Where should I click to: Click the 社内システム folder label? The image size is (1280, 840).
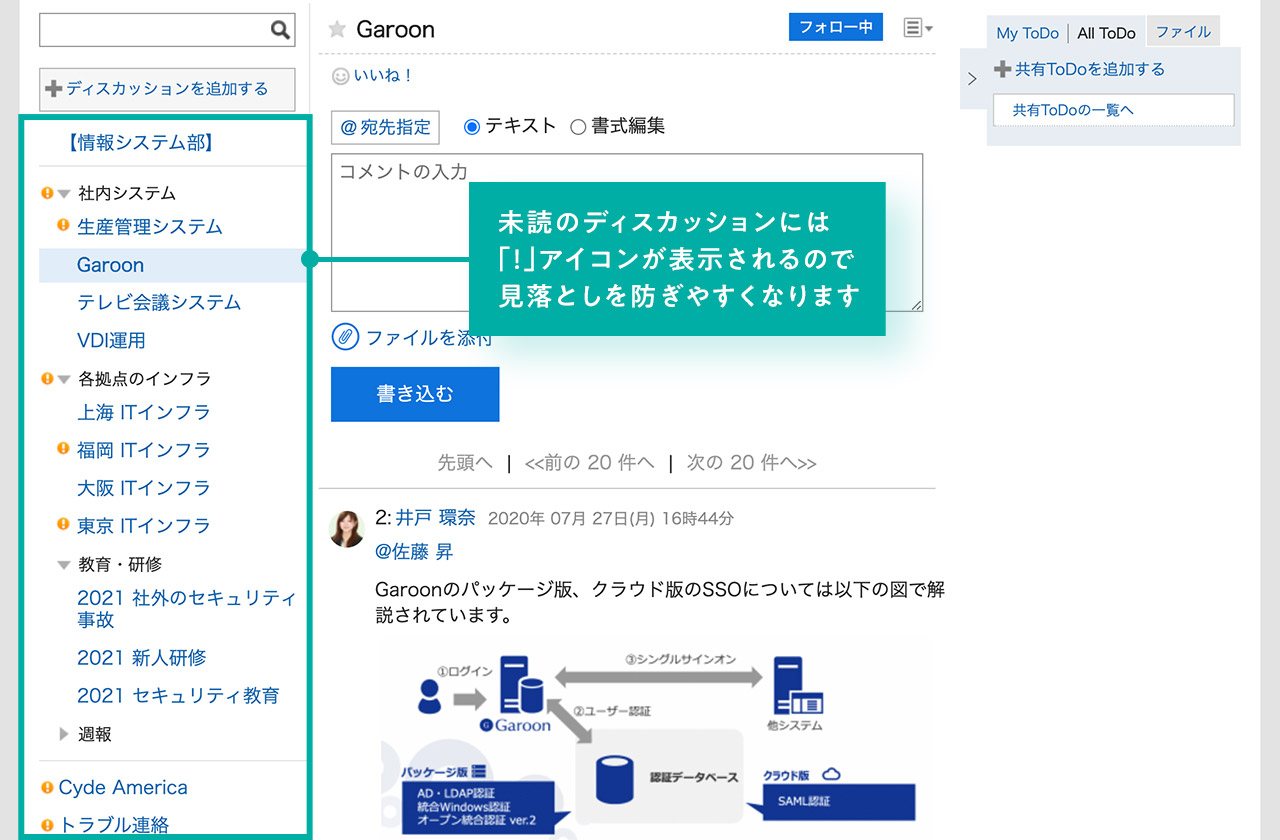coord(127,194)
